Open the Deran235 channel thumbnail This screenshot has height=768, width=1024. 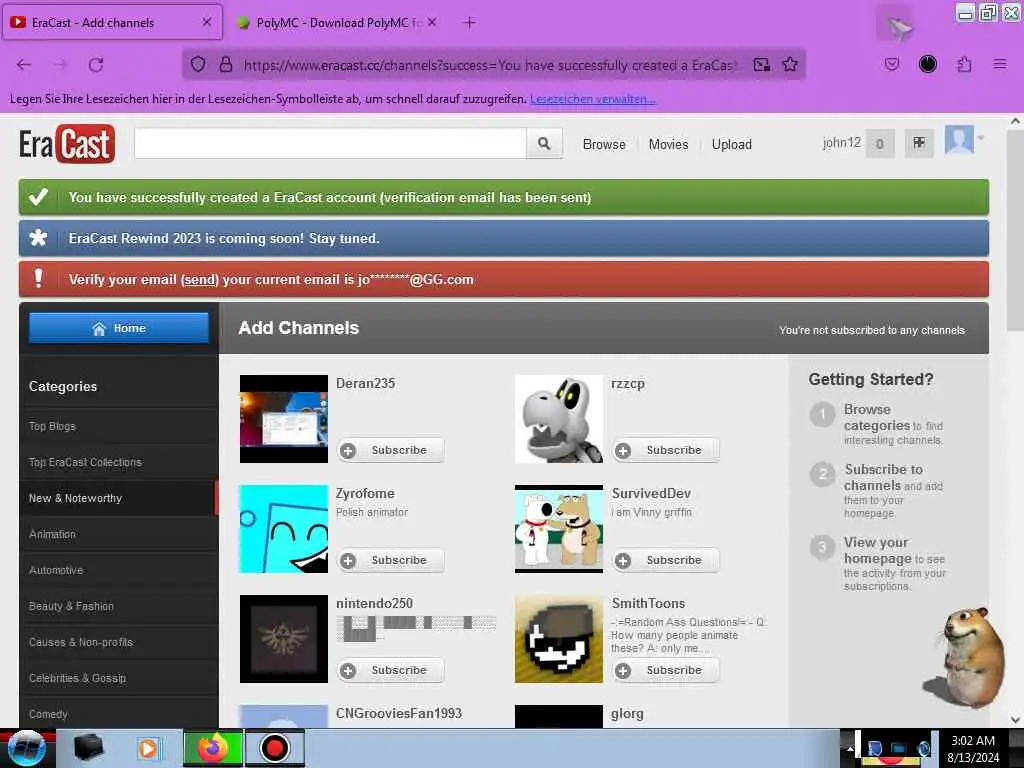point(283,419)
